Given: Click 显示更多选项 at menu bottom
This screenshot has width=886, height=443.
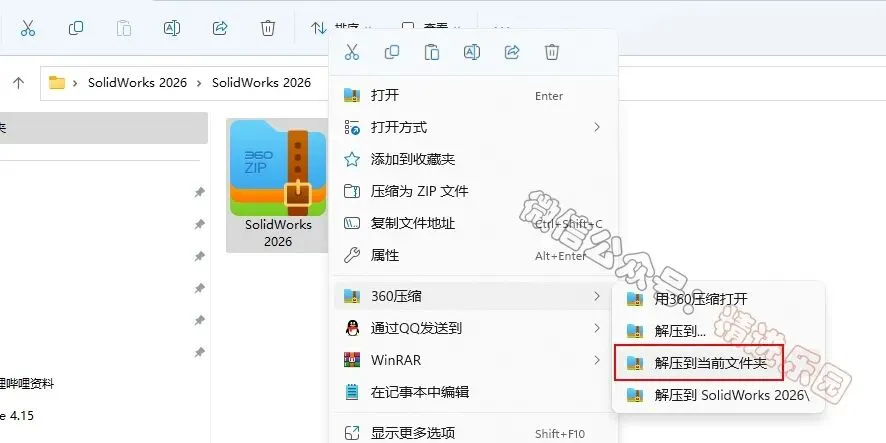Looking at the screenshot, I should 474,433.
